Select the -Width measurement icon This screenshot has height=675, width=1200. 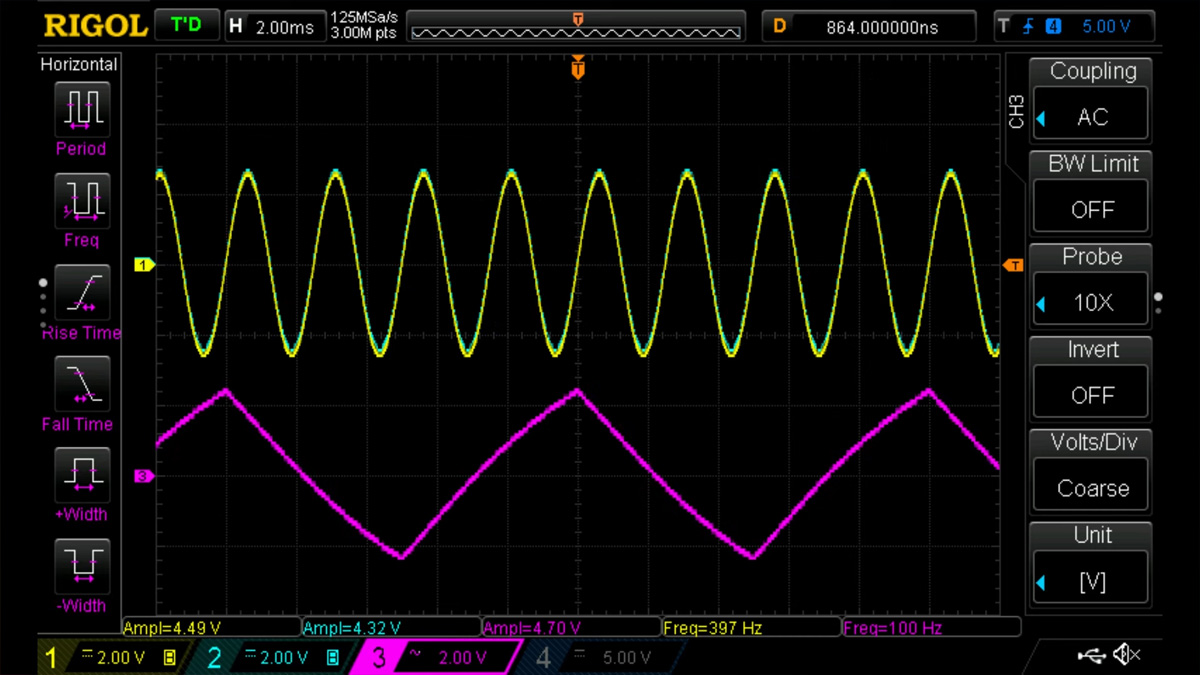point(80,565)
